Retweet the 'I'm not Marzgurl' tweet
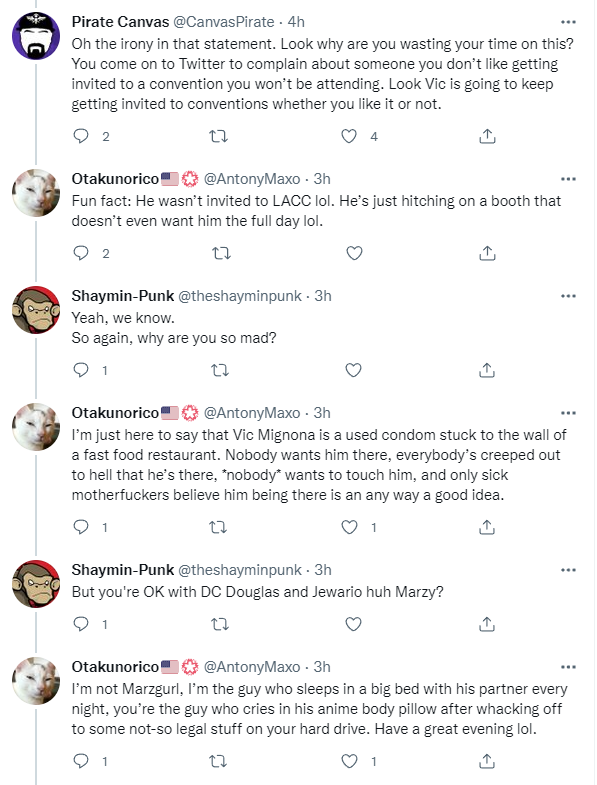The image size is (597, 785). 218,761
